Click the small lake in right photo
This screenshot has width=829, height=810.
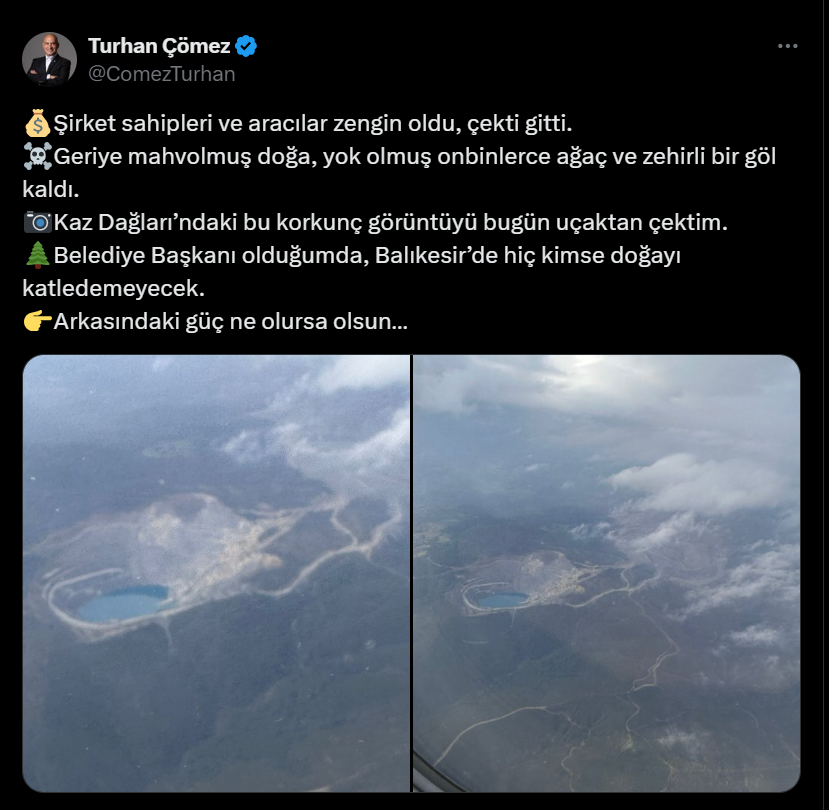tap(502, 599)
